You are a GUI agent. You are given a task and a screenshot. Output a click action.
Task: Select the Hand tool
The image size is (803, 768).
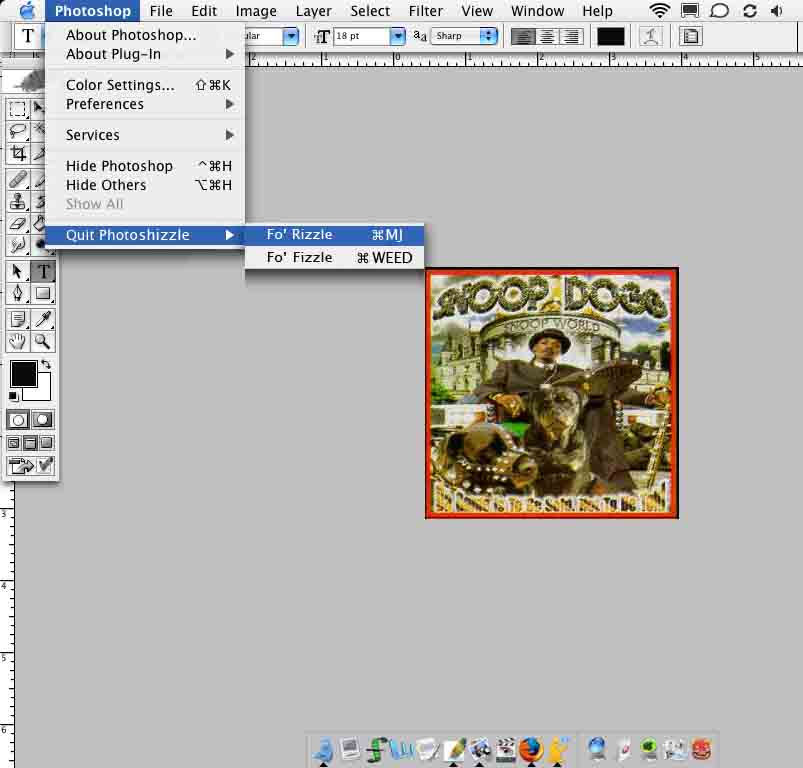[17, 341]
